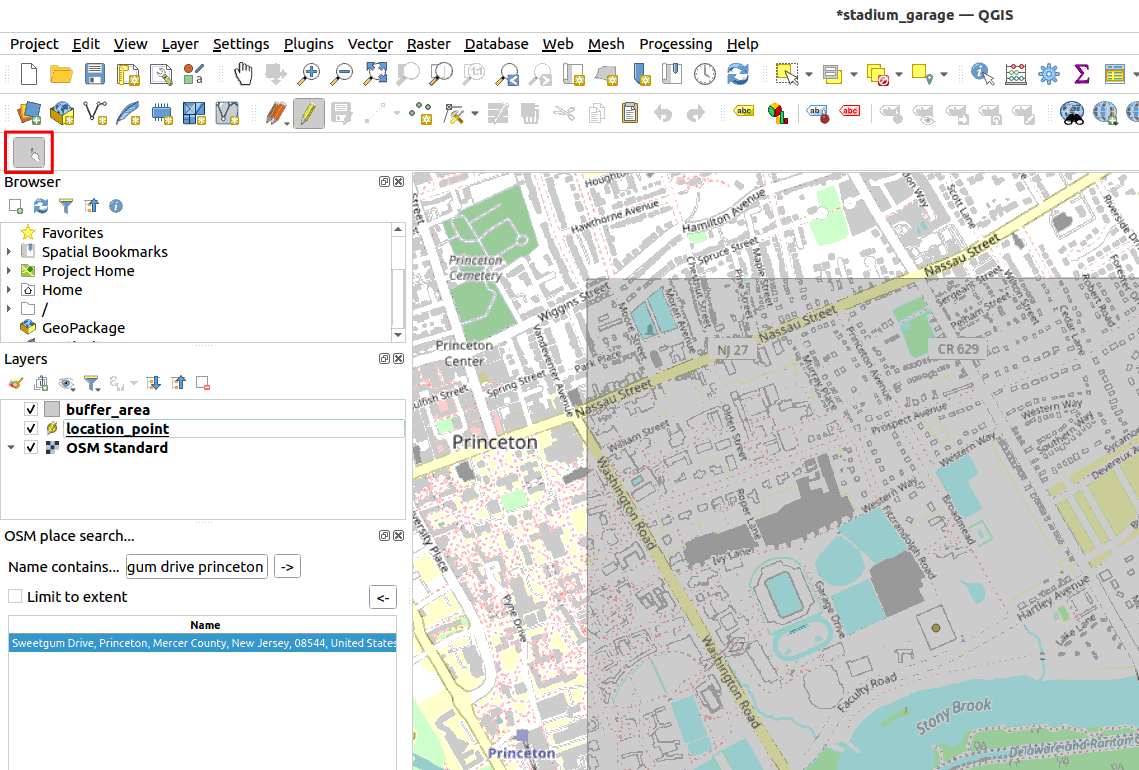
Task: Open the Processing Toolbox gear icon
Action: click(x=1048, y=74)
